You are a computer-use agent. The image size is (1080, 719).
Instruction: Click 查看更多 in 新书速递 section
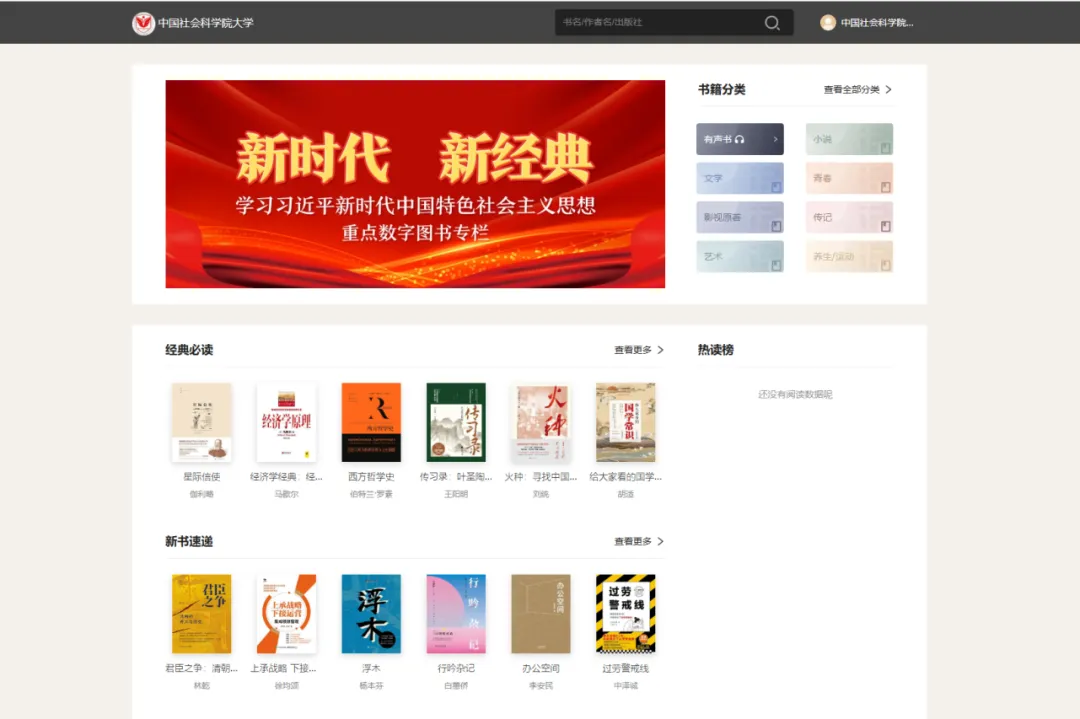(x=632, y=541)
